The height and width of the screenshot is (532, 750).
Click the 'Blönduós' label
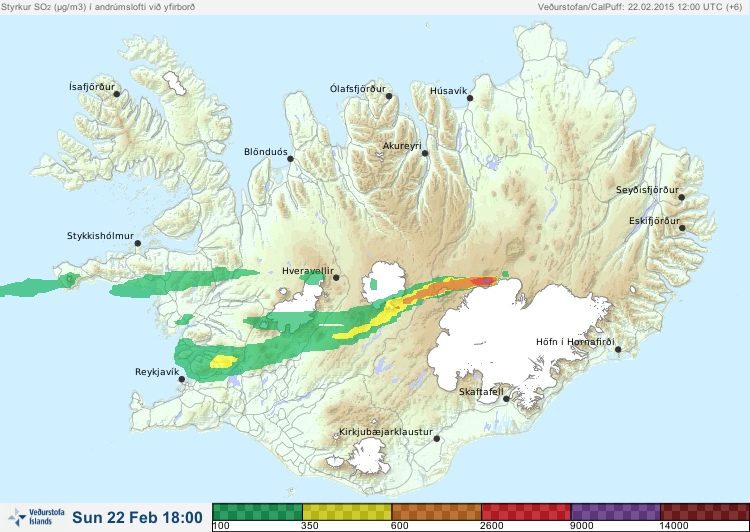pos(266,152)
